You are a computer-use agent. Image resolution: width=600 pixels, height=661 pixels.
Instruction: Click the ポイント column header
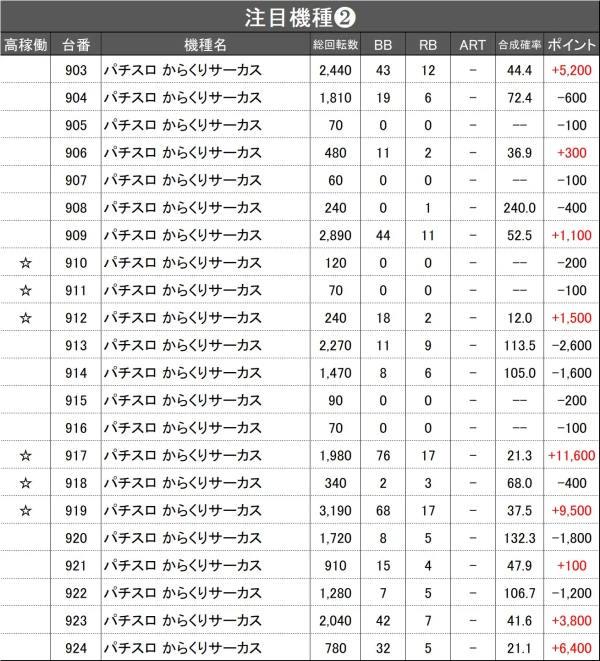coord(571,44)
